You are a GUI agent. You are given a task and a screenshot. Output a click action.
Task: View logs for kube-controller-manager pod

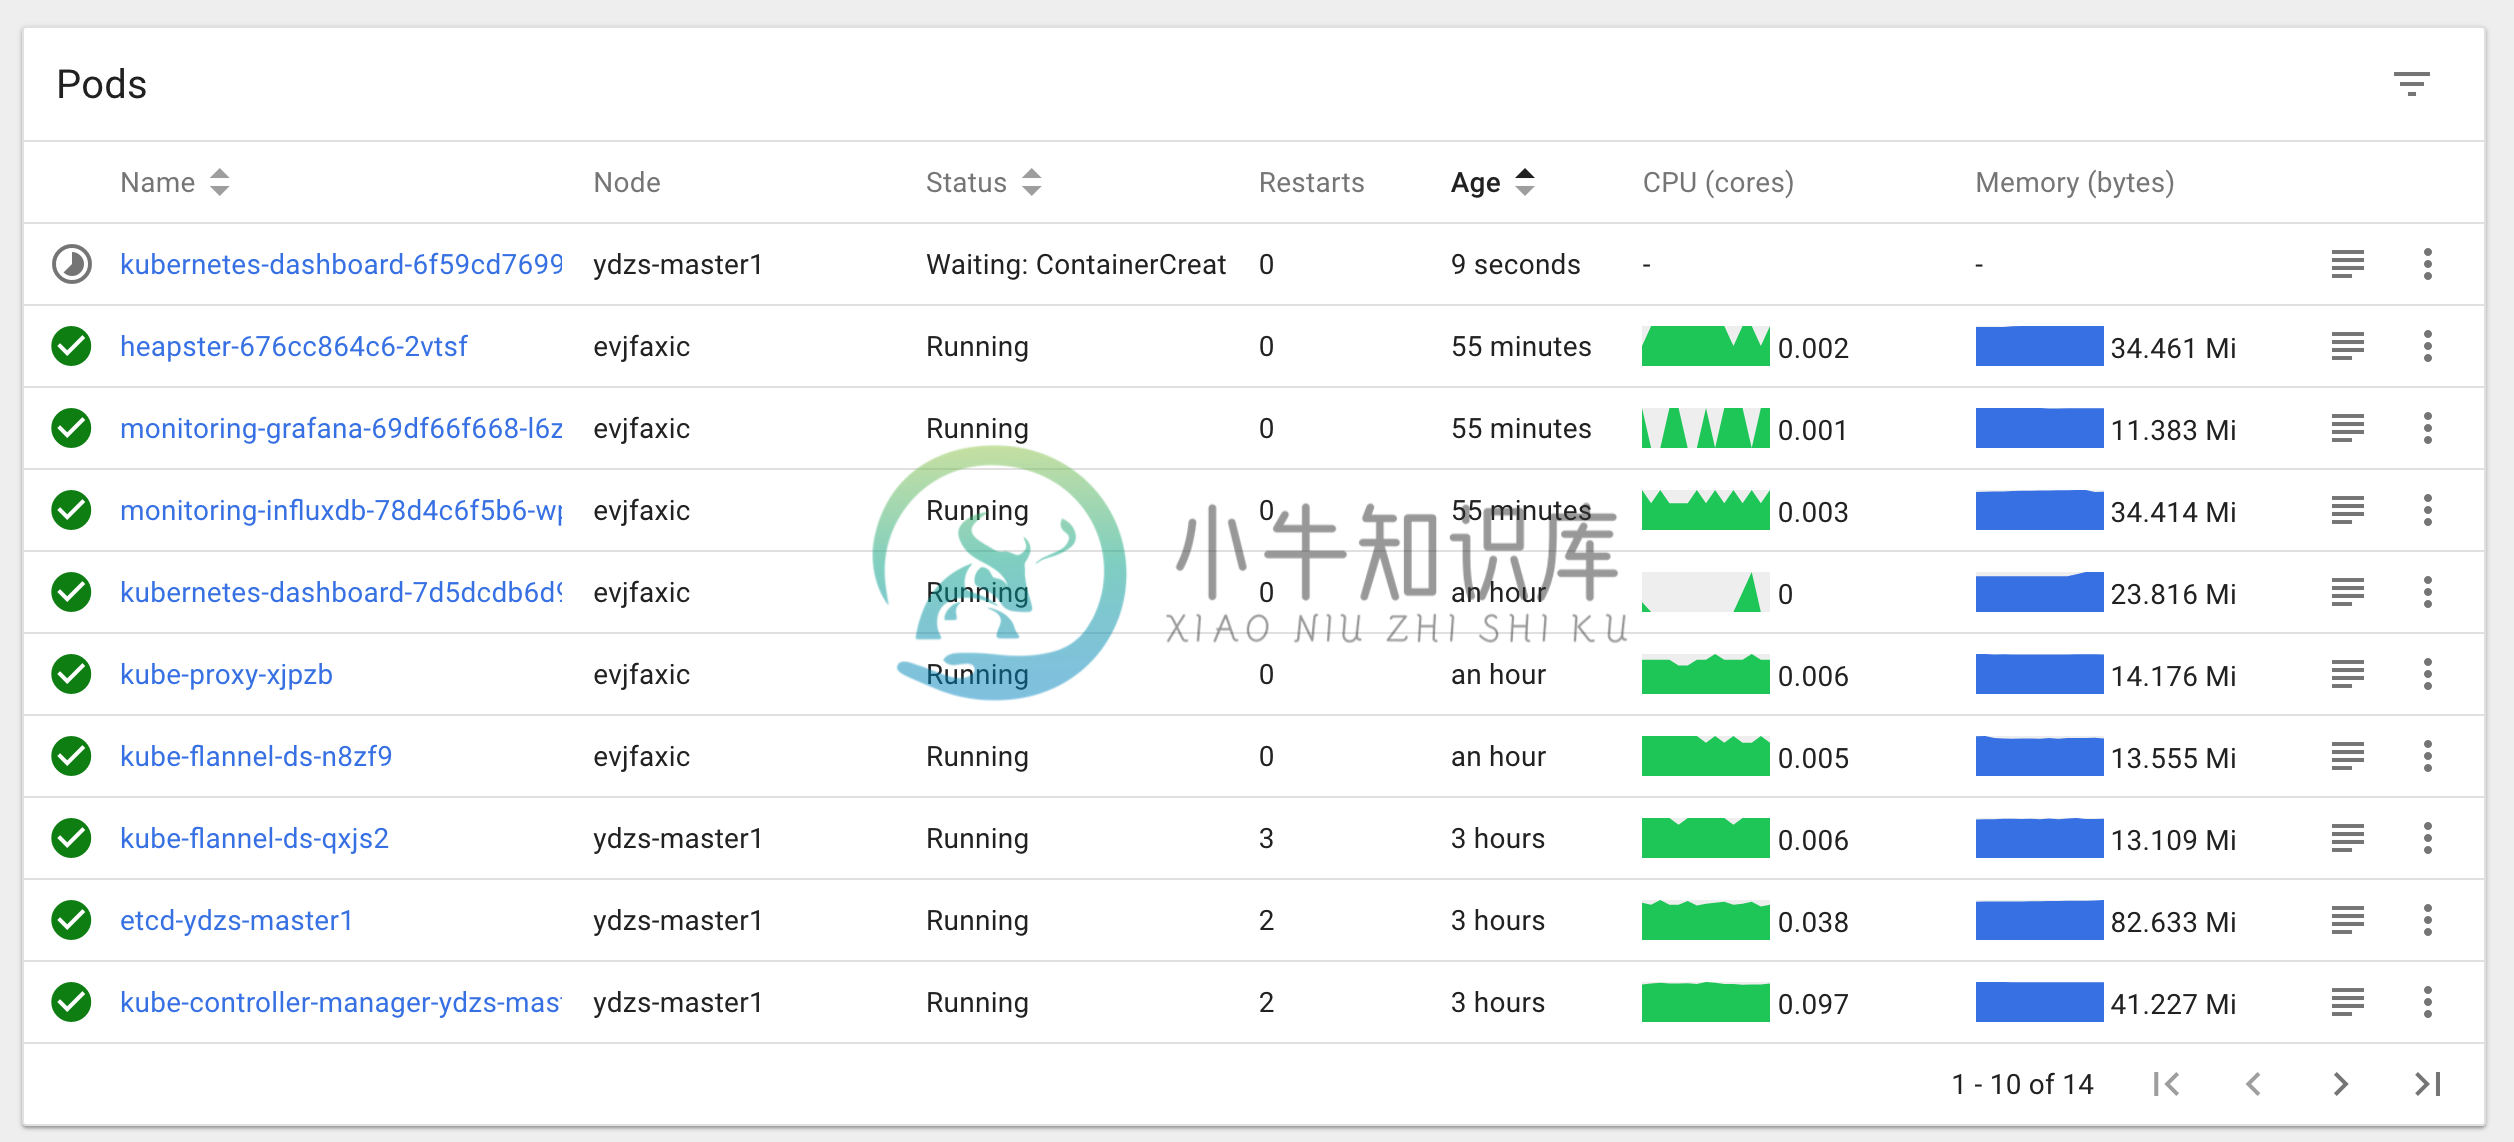tap(2347, 1002)
